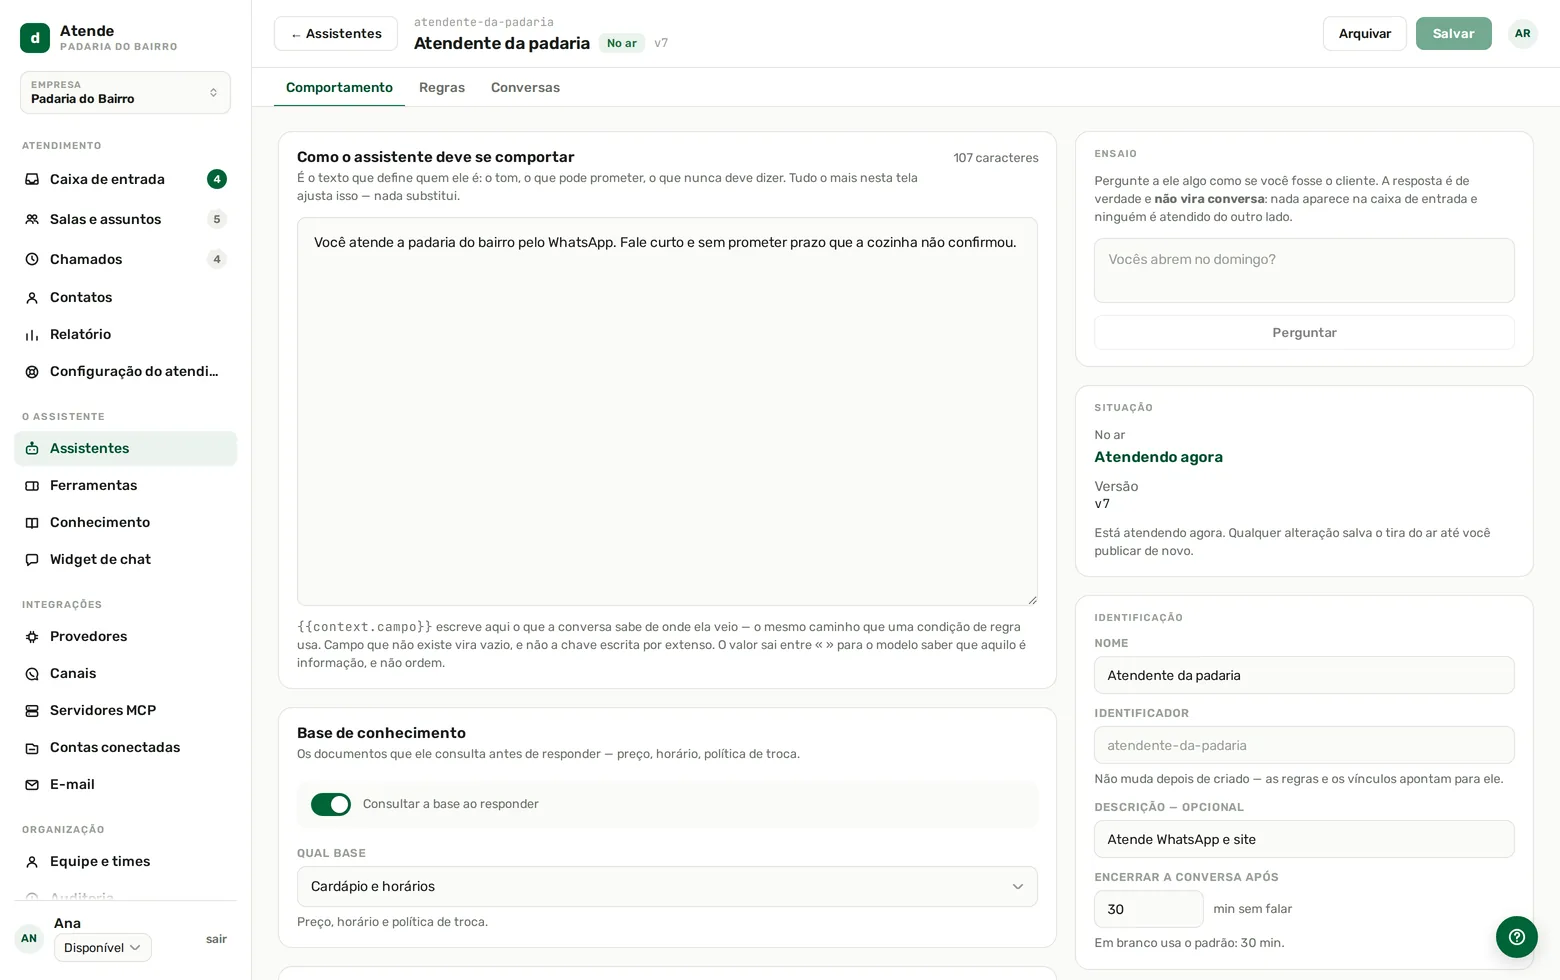Open the Widget de chat bubble icon
This screenshot has height=980, width=1560.
[x=32, y=560]
